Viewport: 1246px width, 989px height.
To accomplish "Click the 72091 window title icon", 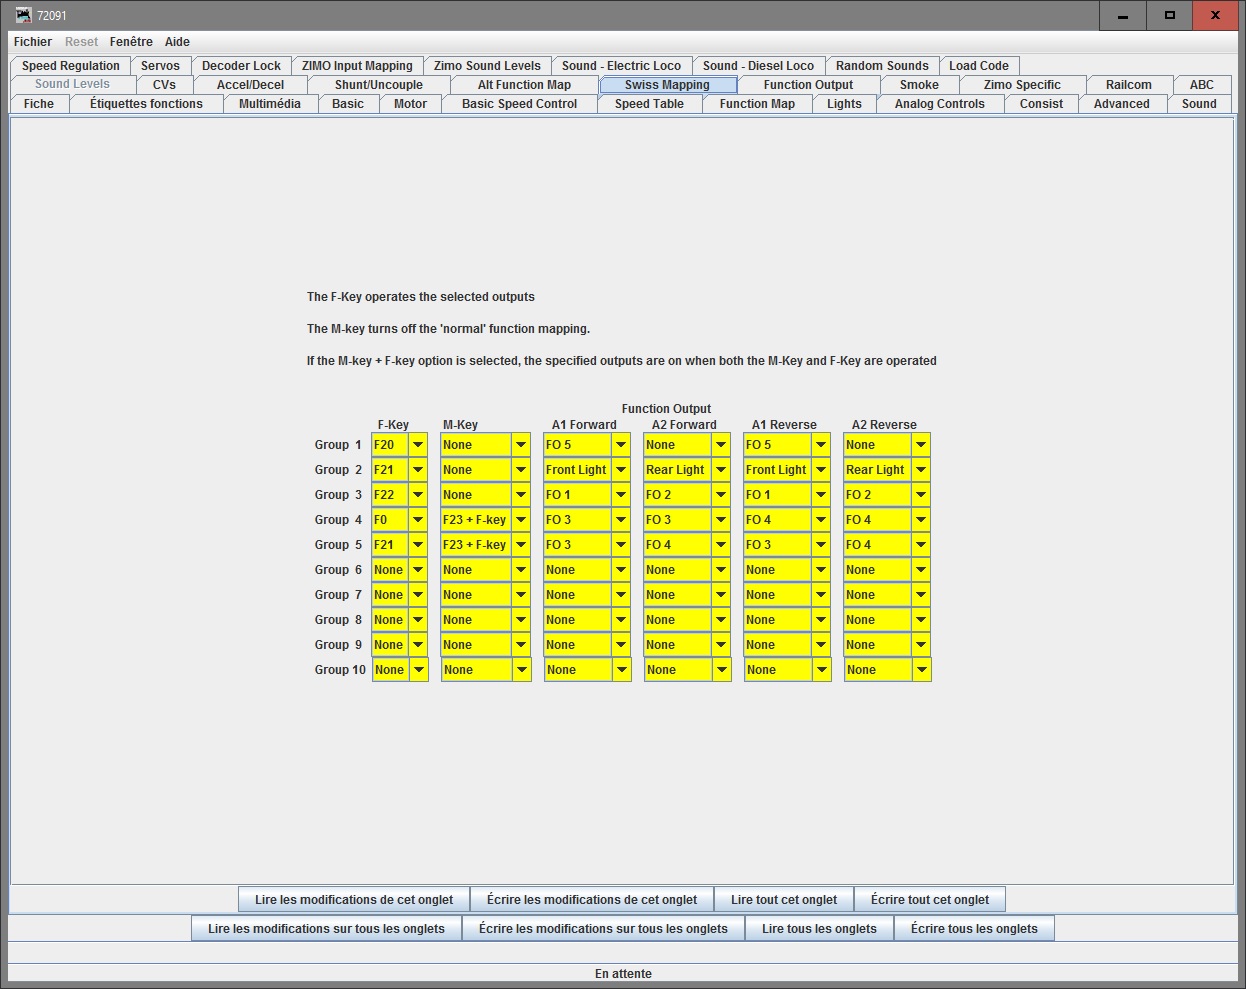I will point(23,15).
